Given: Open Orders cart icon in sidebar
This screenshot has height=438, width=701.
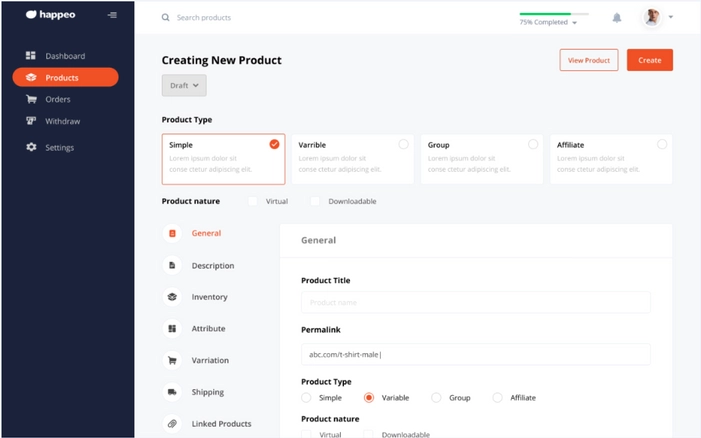Looking at the screenshot, I should [x=31, y=100].
